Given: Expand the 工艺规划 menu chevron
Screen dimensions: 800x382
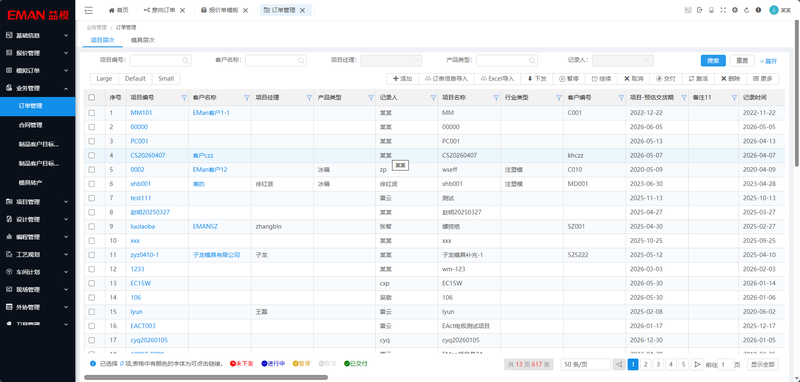Looking at the screenshot, I should point(66,254).
